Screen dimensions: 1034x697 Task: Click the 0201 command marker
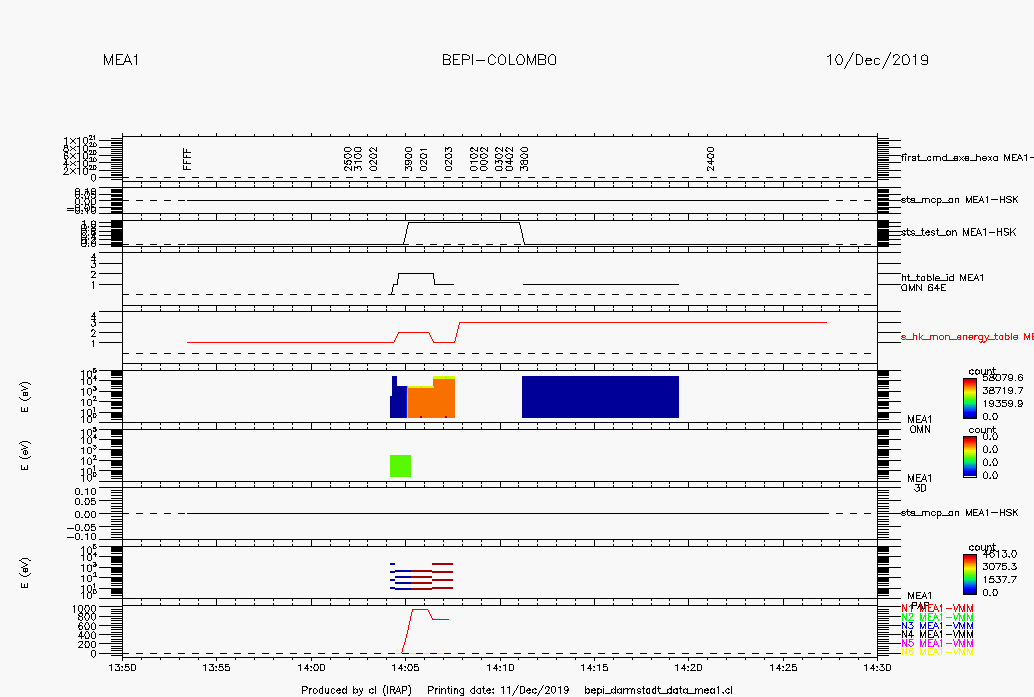click(424, 160)
